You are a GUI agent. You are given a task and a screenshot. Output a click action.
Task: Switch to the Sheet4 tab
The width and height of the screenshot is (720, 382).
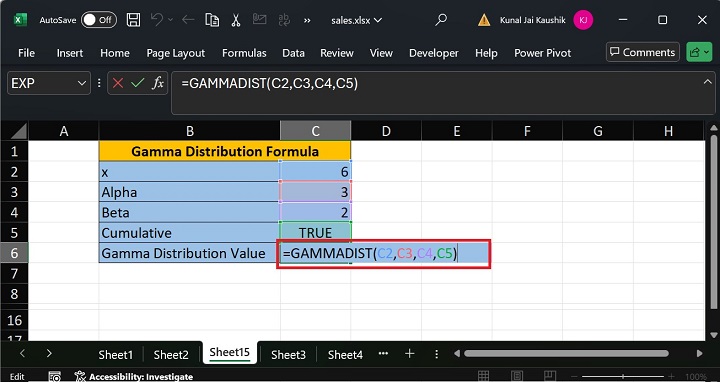345,354
